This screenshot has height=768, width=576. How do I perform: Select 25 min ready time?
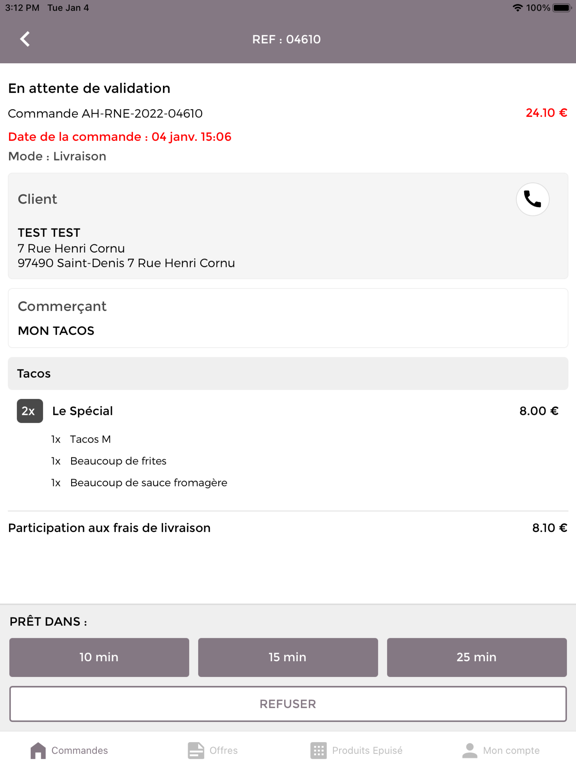coord(477,657)
